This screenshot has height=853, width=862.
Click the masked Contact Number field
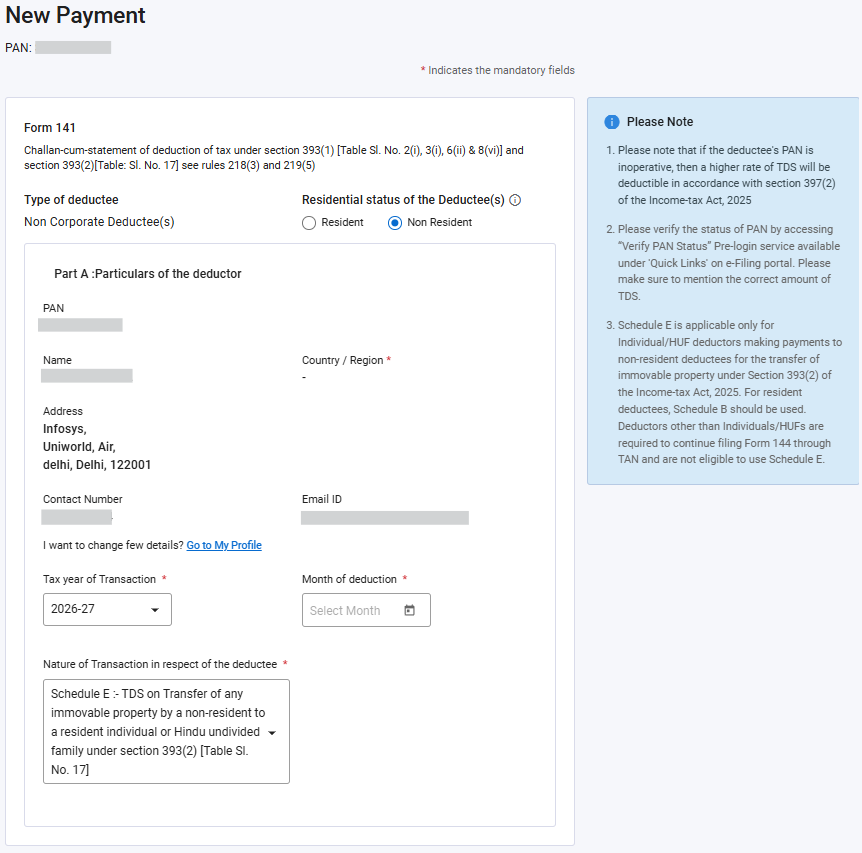[77, 517]
